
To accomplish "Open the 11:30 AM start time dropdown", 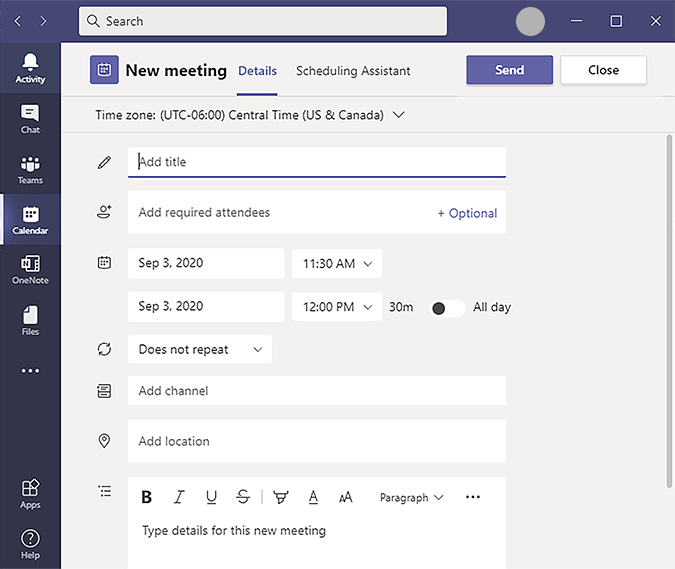I will click(x=337, y=264).
